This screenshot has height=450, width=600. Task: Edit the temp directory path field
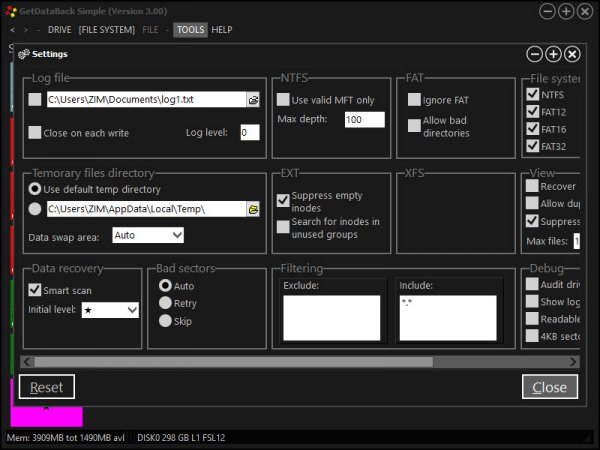pyautogui.click(x=147, y=209)
